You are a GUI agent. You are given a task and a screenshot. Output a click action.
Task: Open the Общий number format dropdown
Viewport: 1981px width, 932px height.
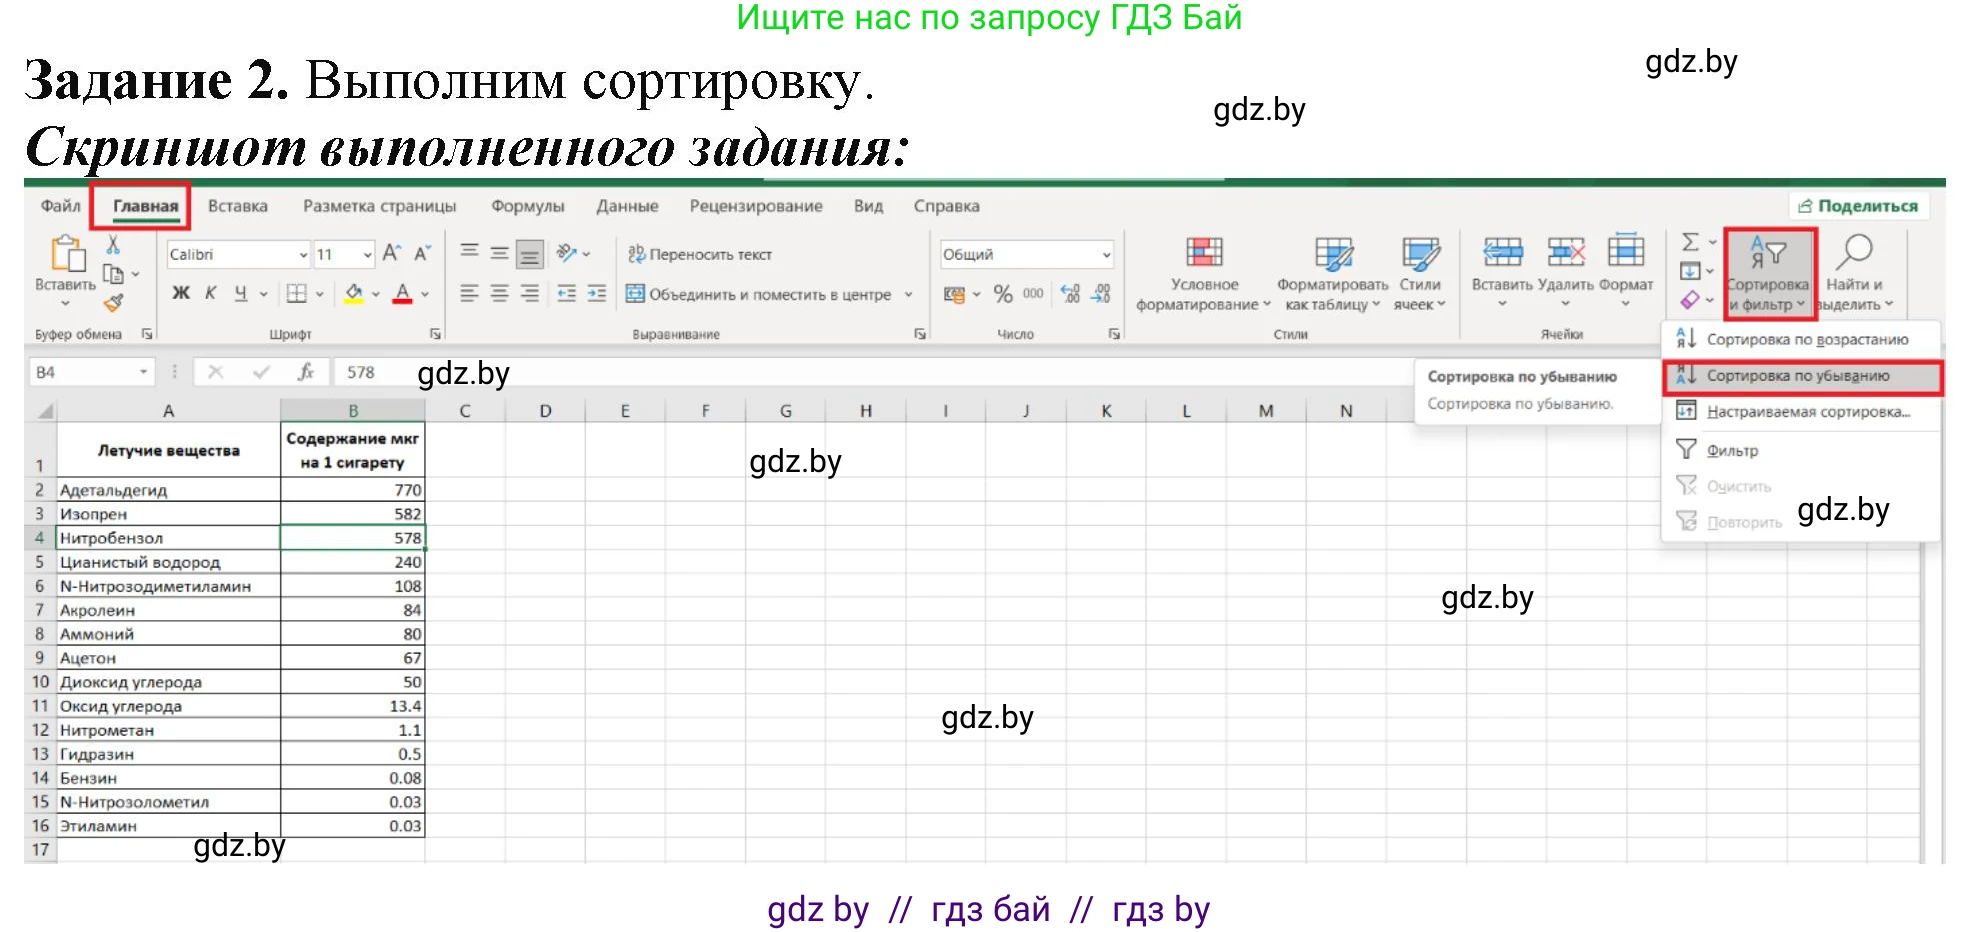(1026, 253)
